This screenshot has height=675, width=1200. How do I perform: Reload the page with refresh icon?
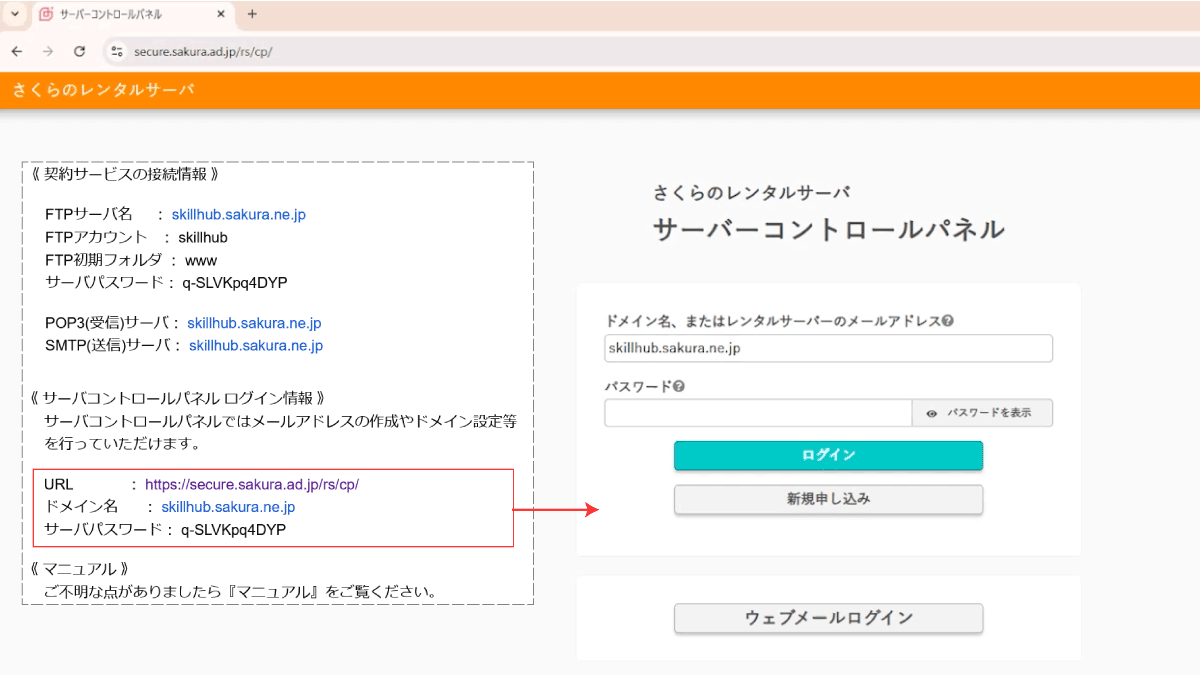pyautogui.click(x=79, y=51)
